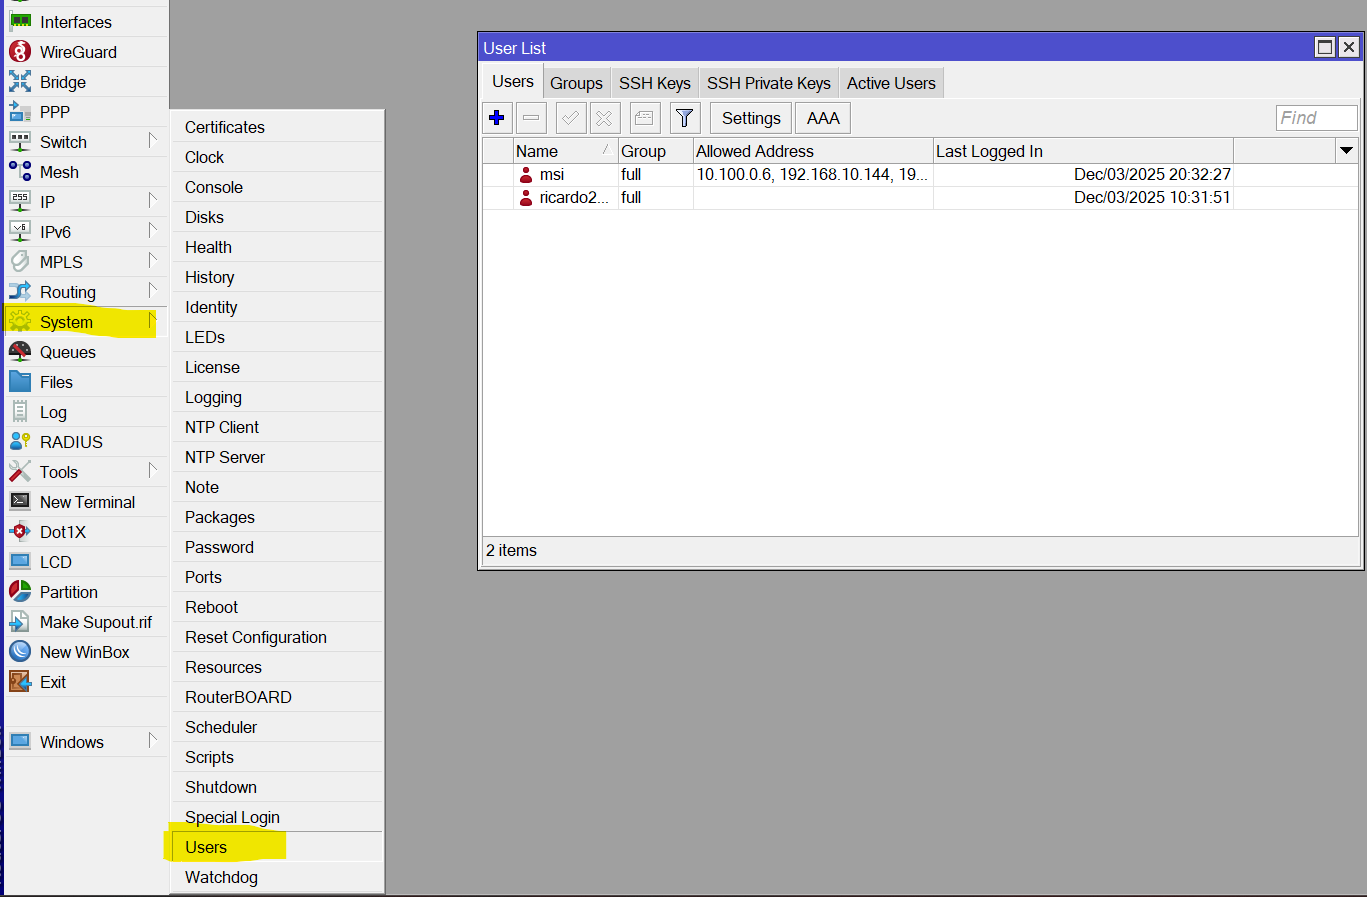
Task: Click the blue plus add user icon
Action: [x=497, y=118]
